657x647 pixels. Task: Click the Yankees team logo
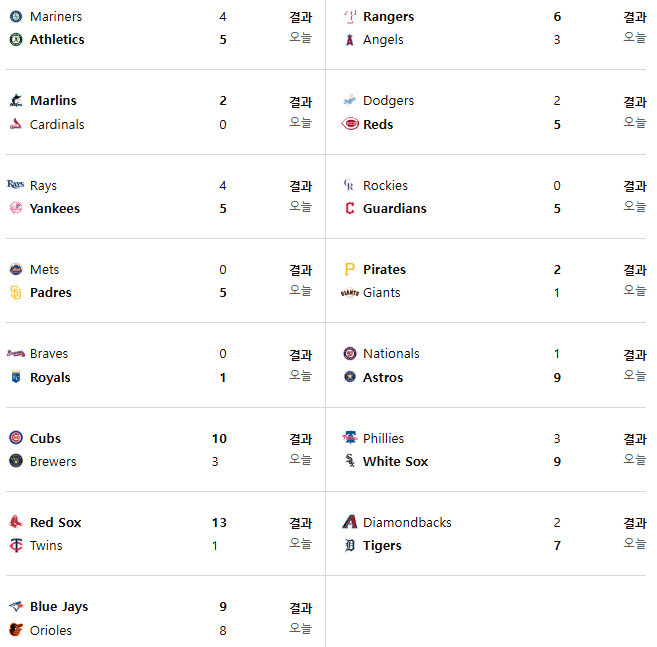[16, 208]
